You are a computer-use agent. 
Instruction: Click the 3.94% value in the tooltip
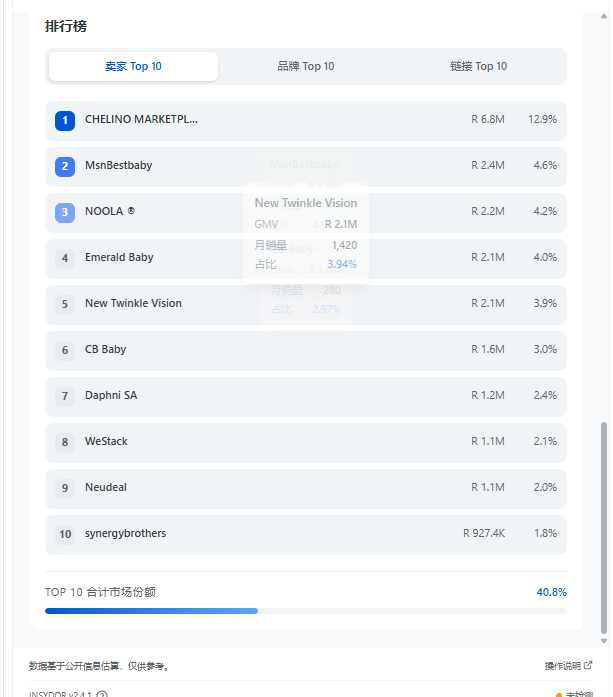[x=342, y=264]
